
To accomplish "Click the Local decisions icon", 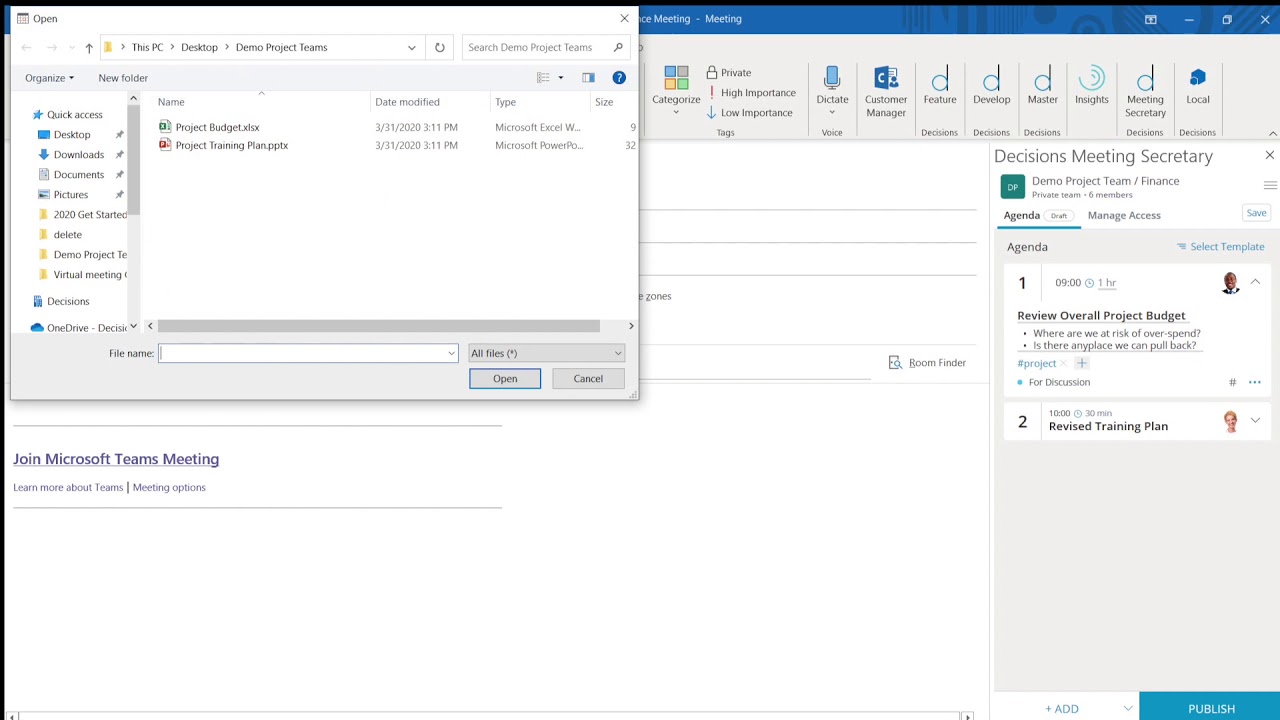I will click(1198, 78).
